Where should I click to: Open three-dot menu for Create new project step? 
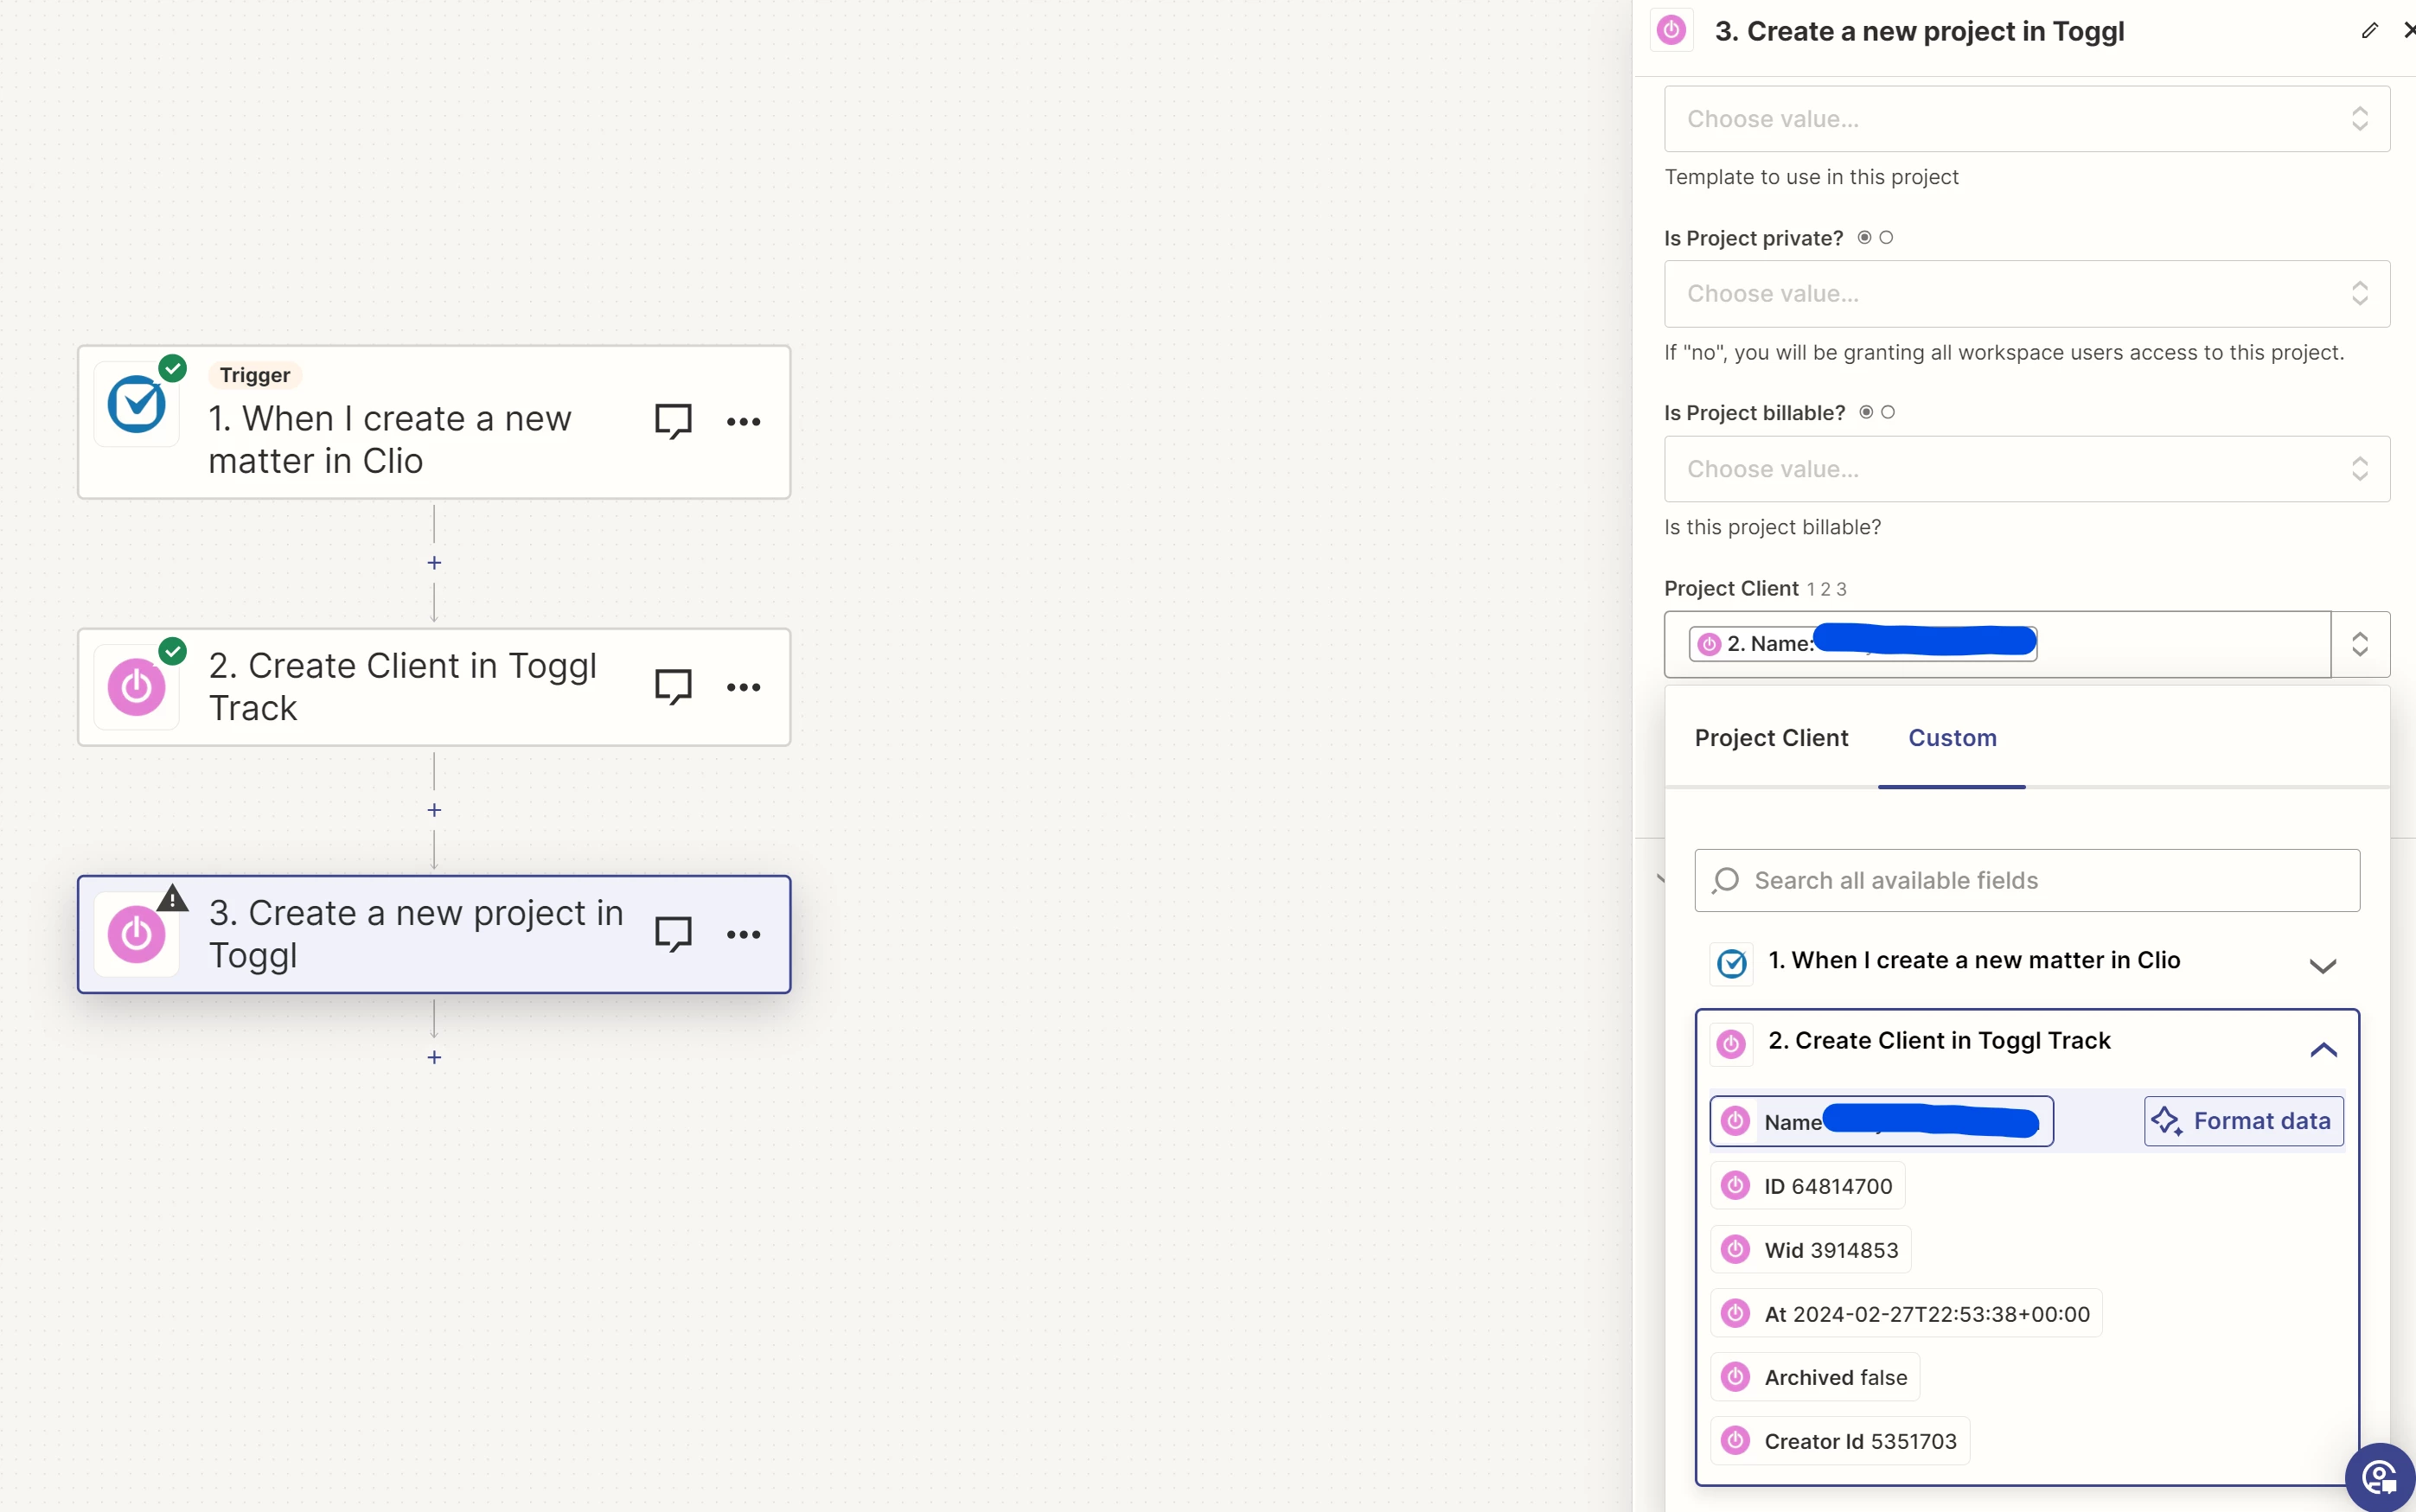(x=743, y=934)
